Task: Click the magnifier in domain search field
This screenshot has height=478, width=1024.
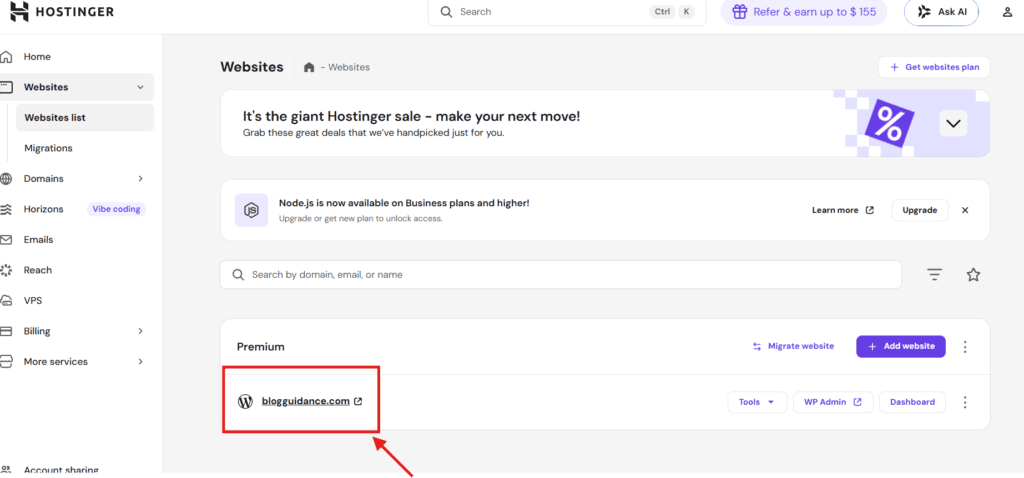Action: [x=238, y=275]
